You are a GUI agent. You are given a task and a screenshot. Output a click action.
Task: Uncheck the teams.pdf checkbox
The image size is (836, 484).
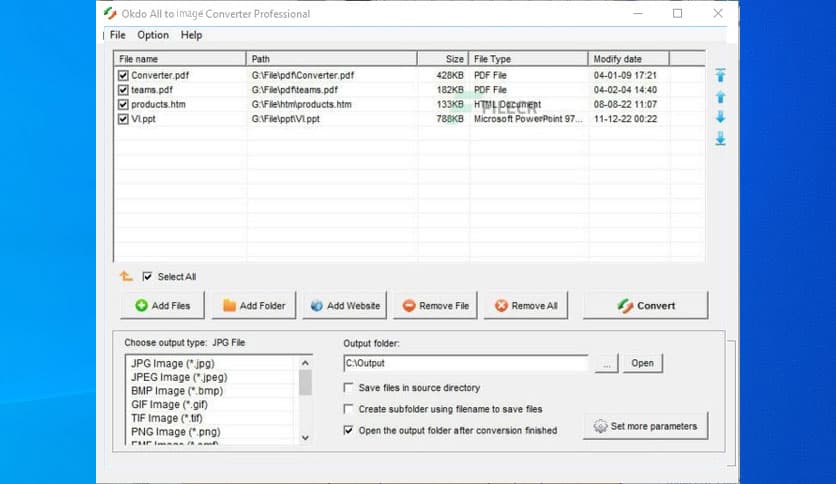[123, 90]
